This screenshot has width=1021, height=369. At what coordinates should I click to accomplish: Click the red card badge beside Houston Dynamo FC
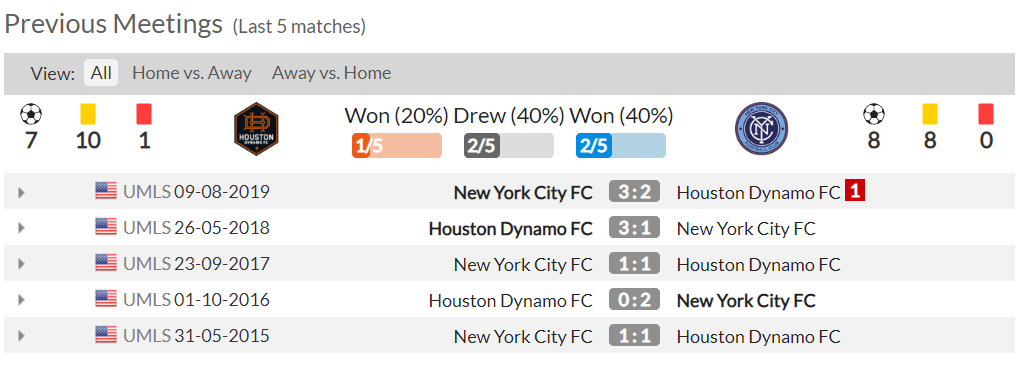click(855, 191)
